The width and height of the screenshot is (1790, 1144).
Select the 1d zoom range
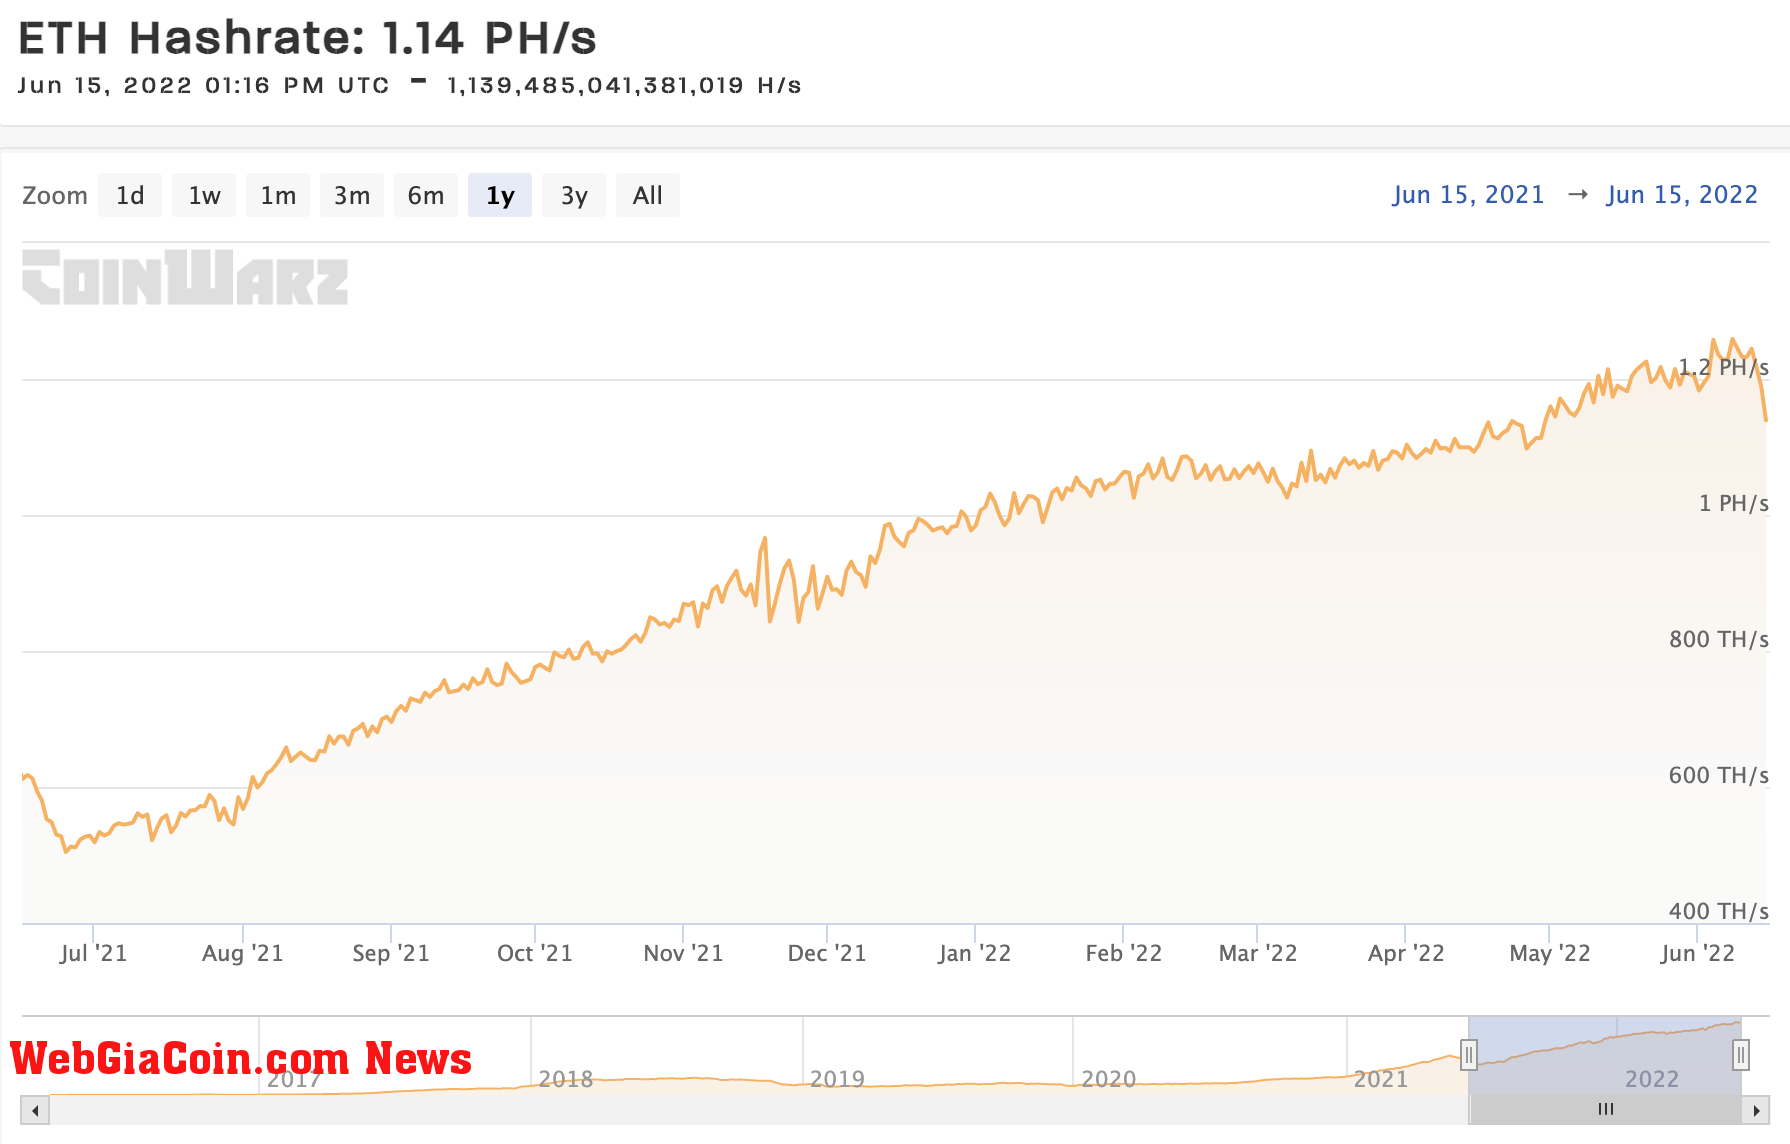coord(130,195)
